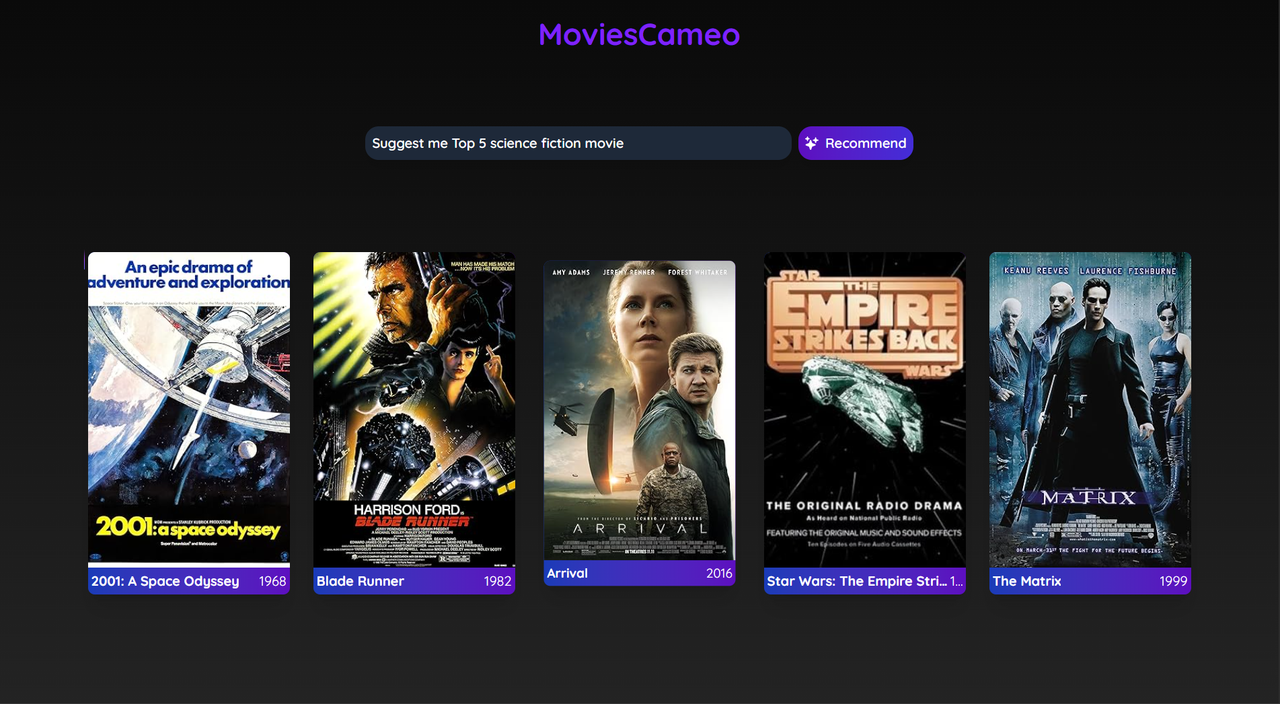This screenshot has width=1280, height=704.
Task: Click the Blade Runner title caption
Action: point(360,581)
